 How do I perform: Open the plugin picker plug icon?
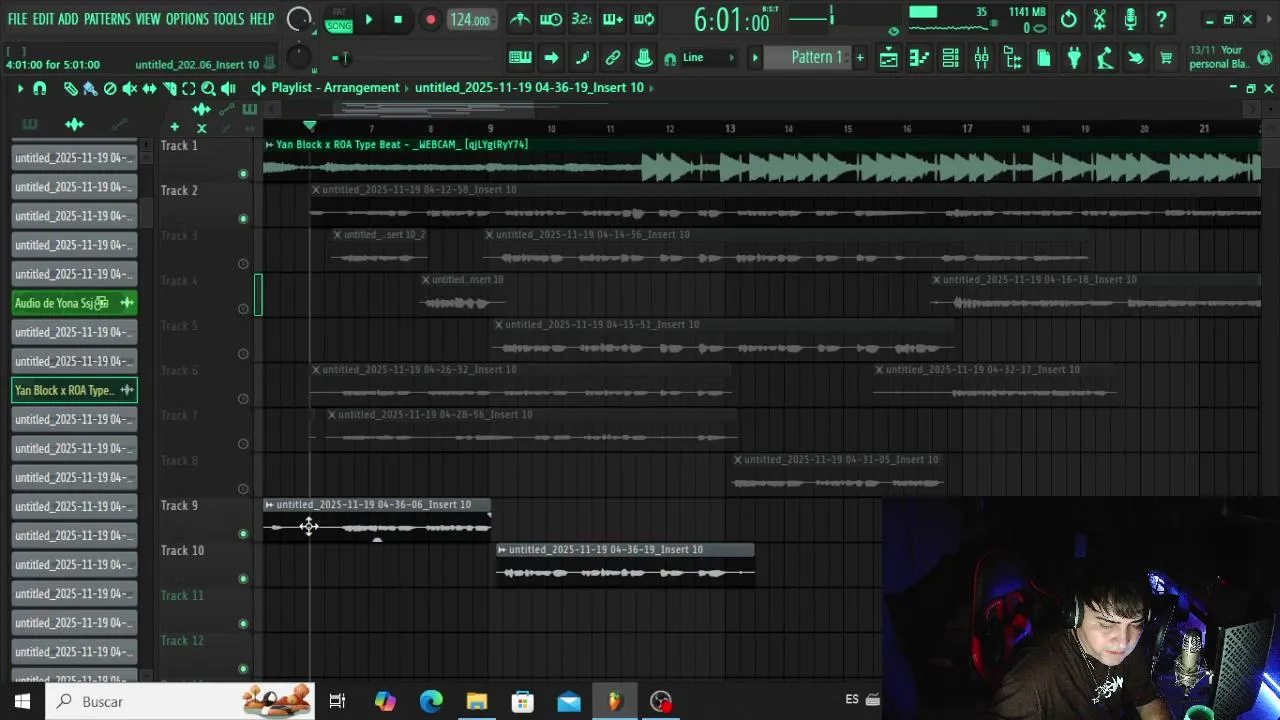(x=1074, y=58)
